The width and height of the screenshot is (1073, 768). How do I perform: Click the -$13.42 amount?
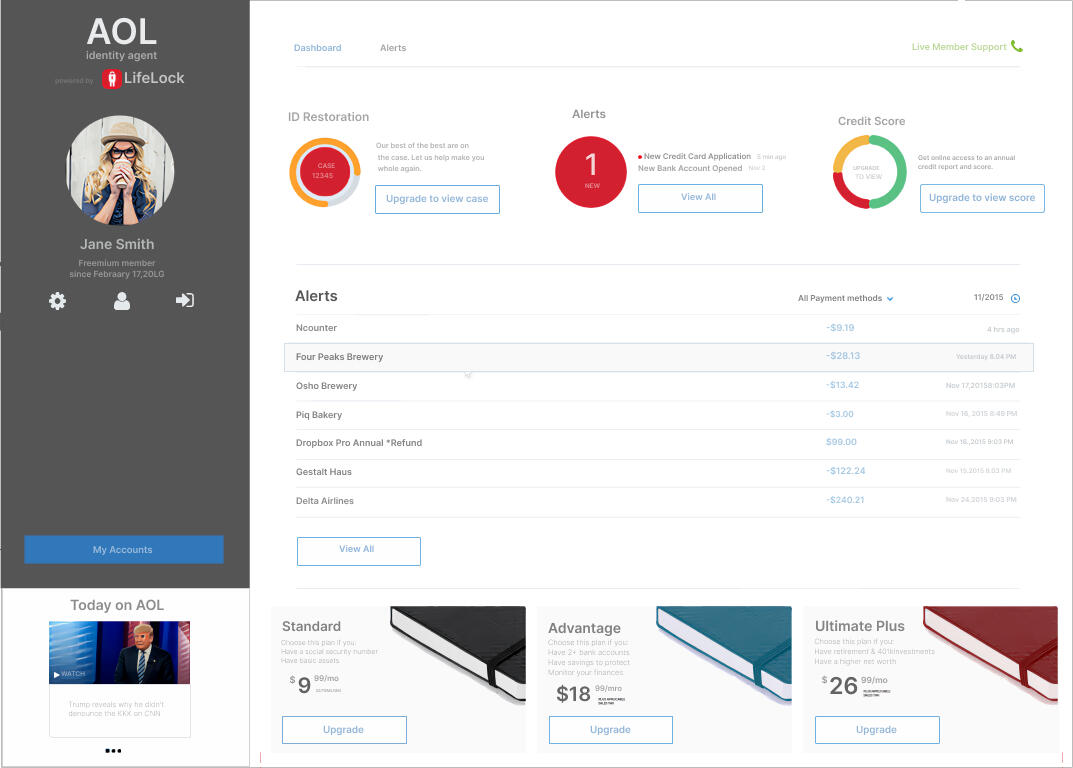coord(842,385)
